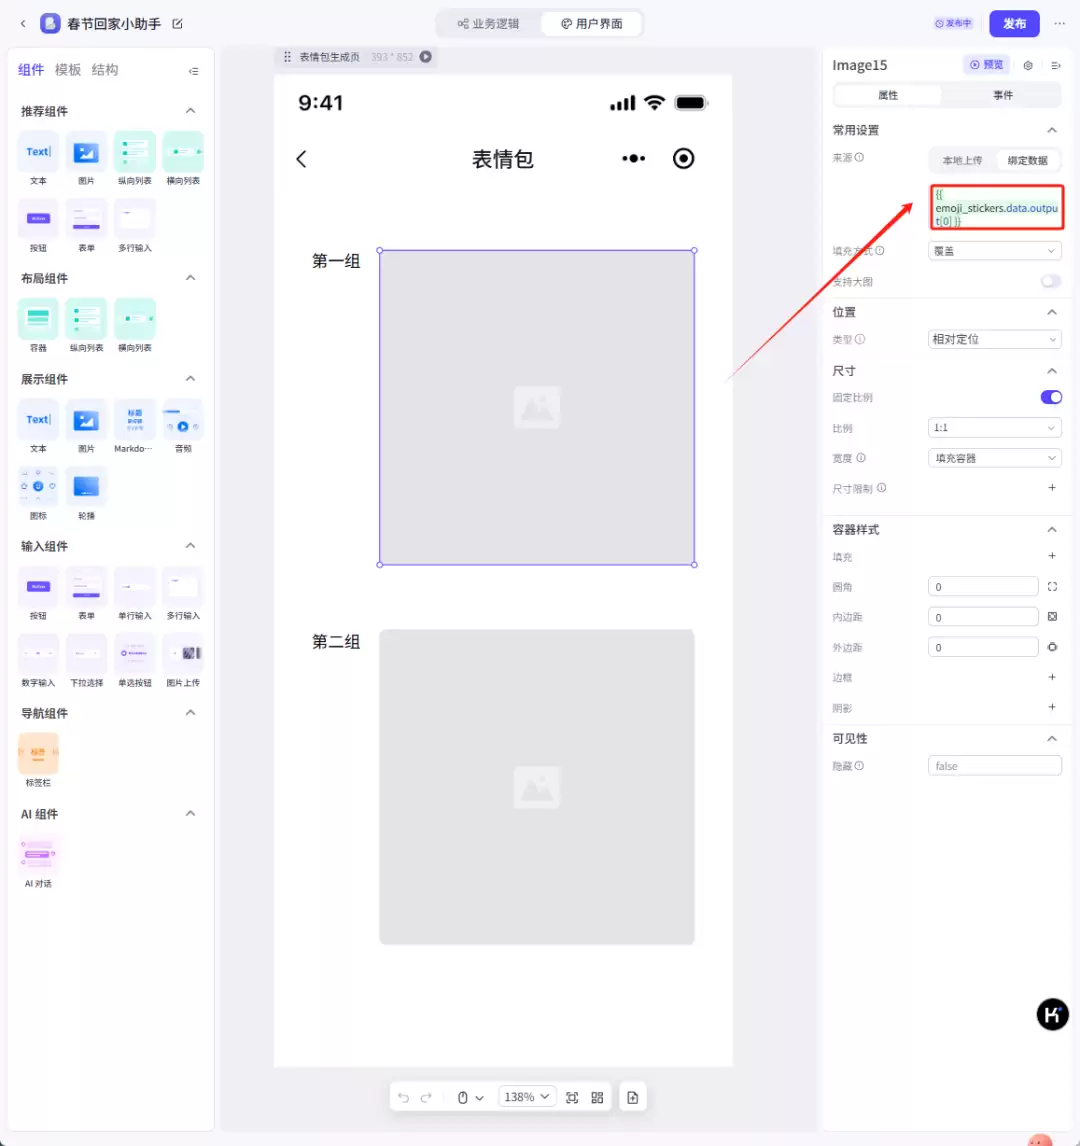The image size is (1080, 1146).
Task: Select the 图片上传 component icon
Action: pyautogui.click(x=183, y=655)
